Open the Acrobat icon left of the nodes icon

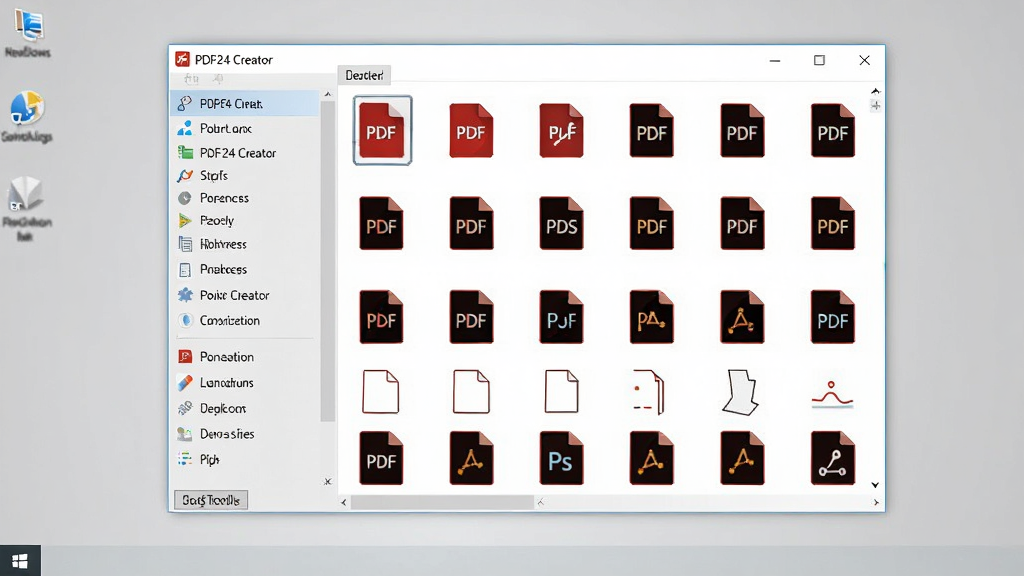pyautogui.click(x=742, y=458)
